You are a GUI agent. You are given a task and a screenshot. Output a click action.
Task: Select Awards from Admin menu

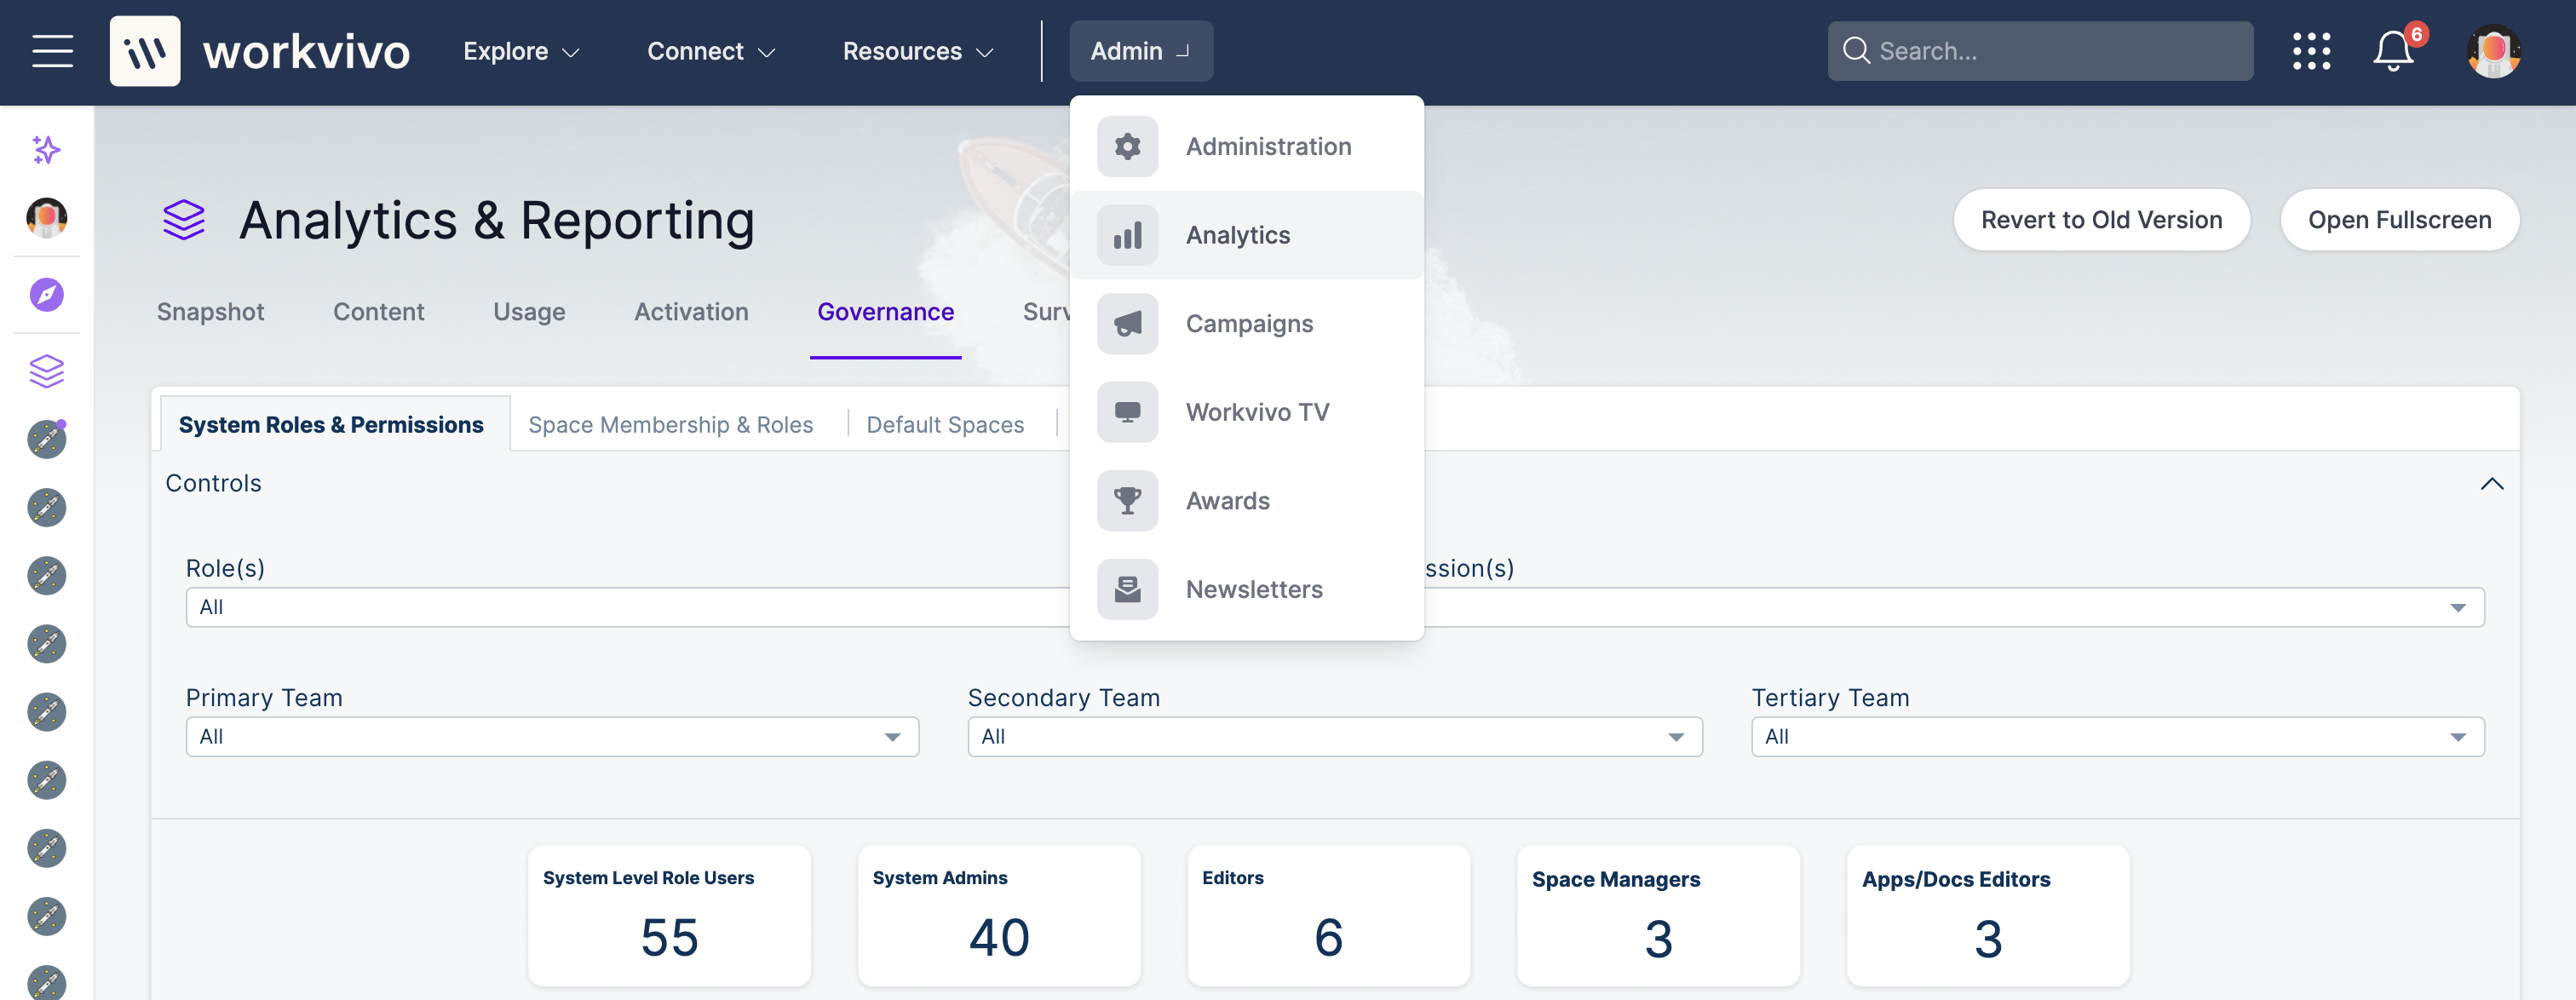coord(1246,501)
